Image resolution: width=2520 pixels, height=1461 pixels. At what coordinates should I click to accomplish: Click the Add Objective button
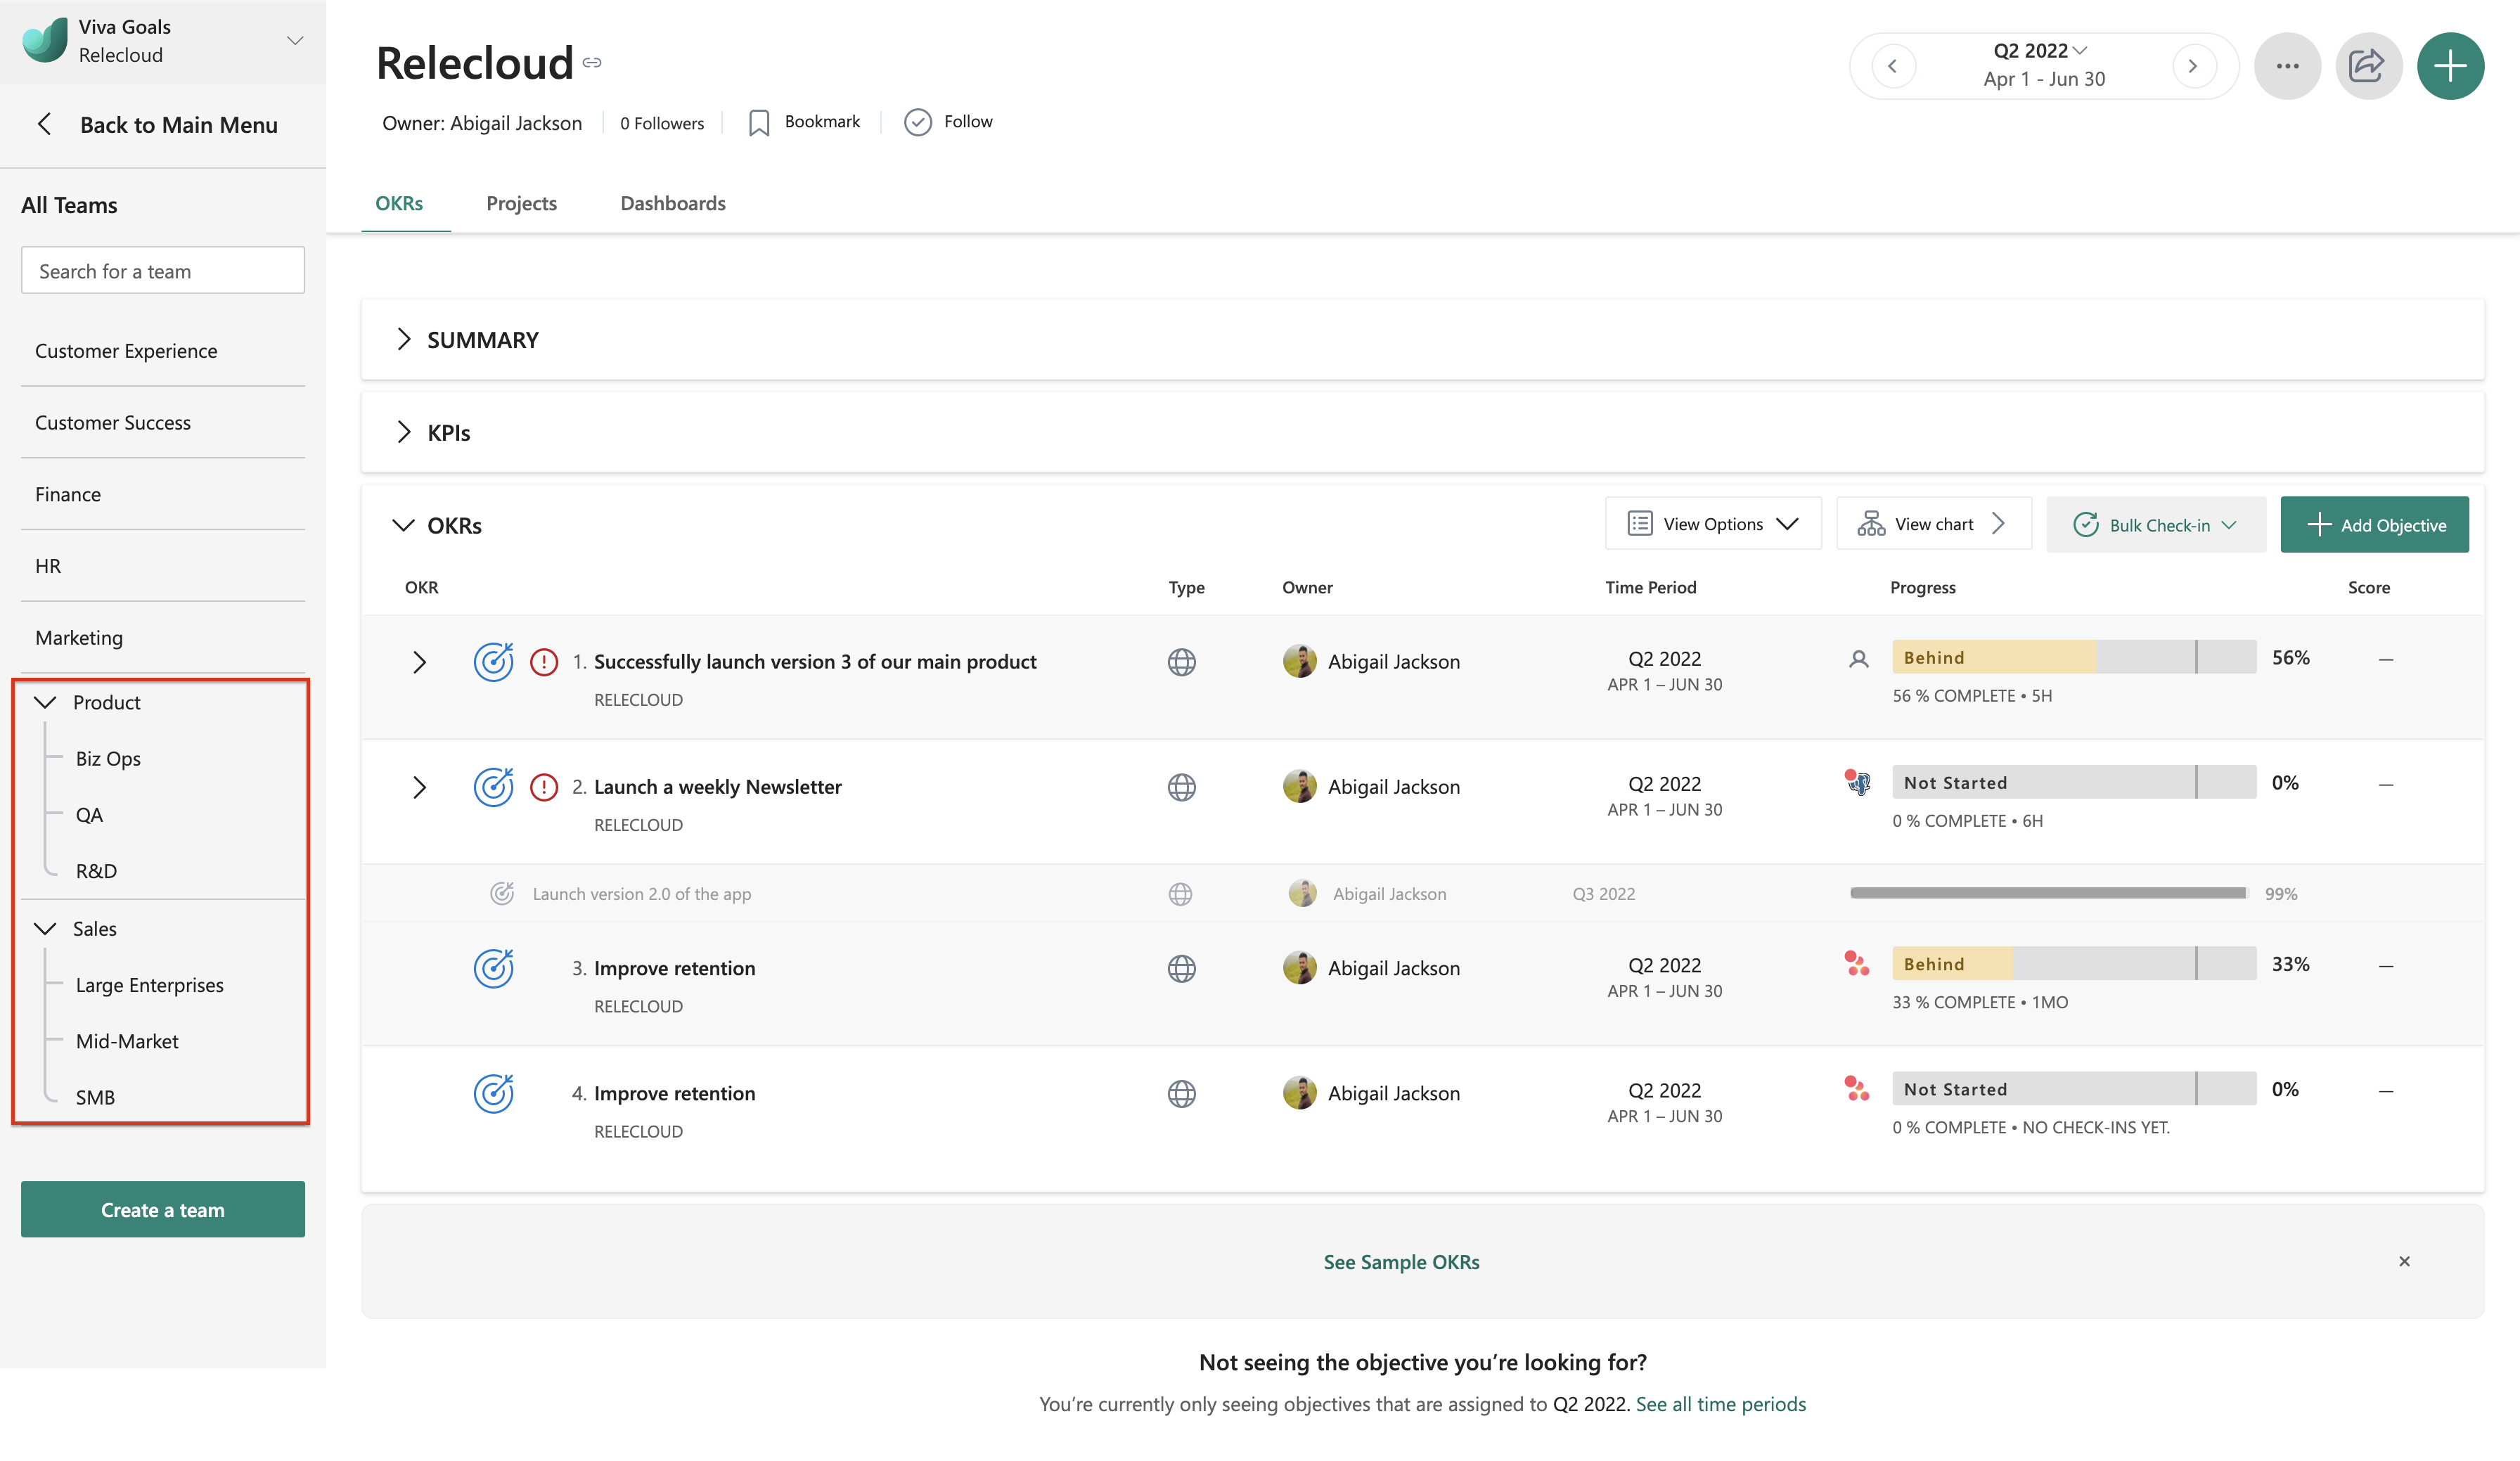tap(2374, 524)
